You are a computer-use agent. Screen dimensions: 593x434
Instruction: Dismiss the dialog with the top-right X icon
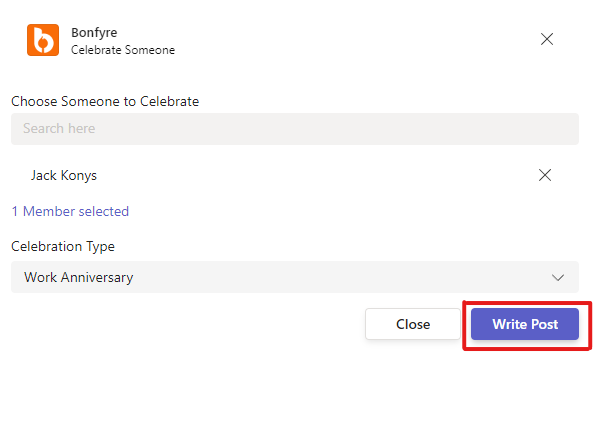[546, 39]
